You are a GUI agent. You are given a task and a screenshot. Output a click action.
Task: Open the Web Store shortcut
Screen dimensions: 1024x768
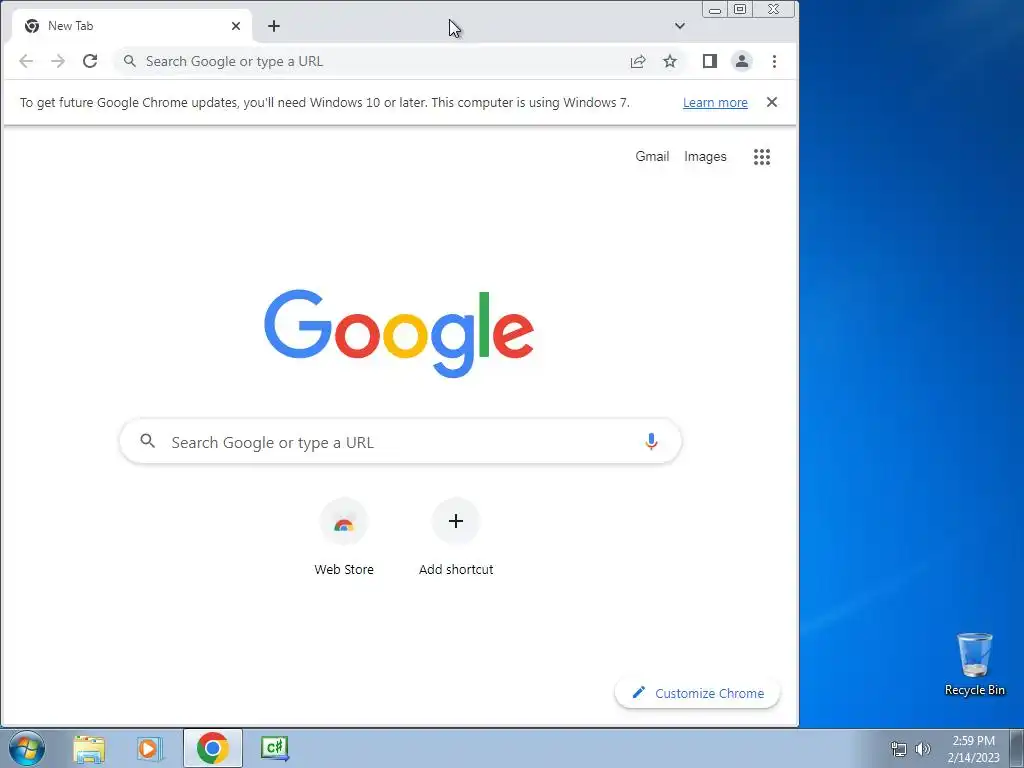(x=344, y=537)
